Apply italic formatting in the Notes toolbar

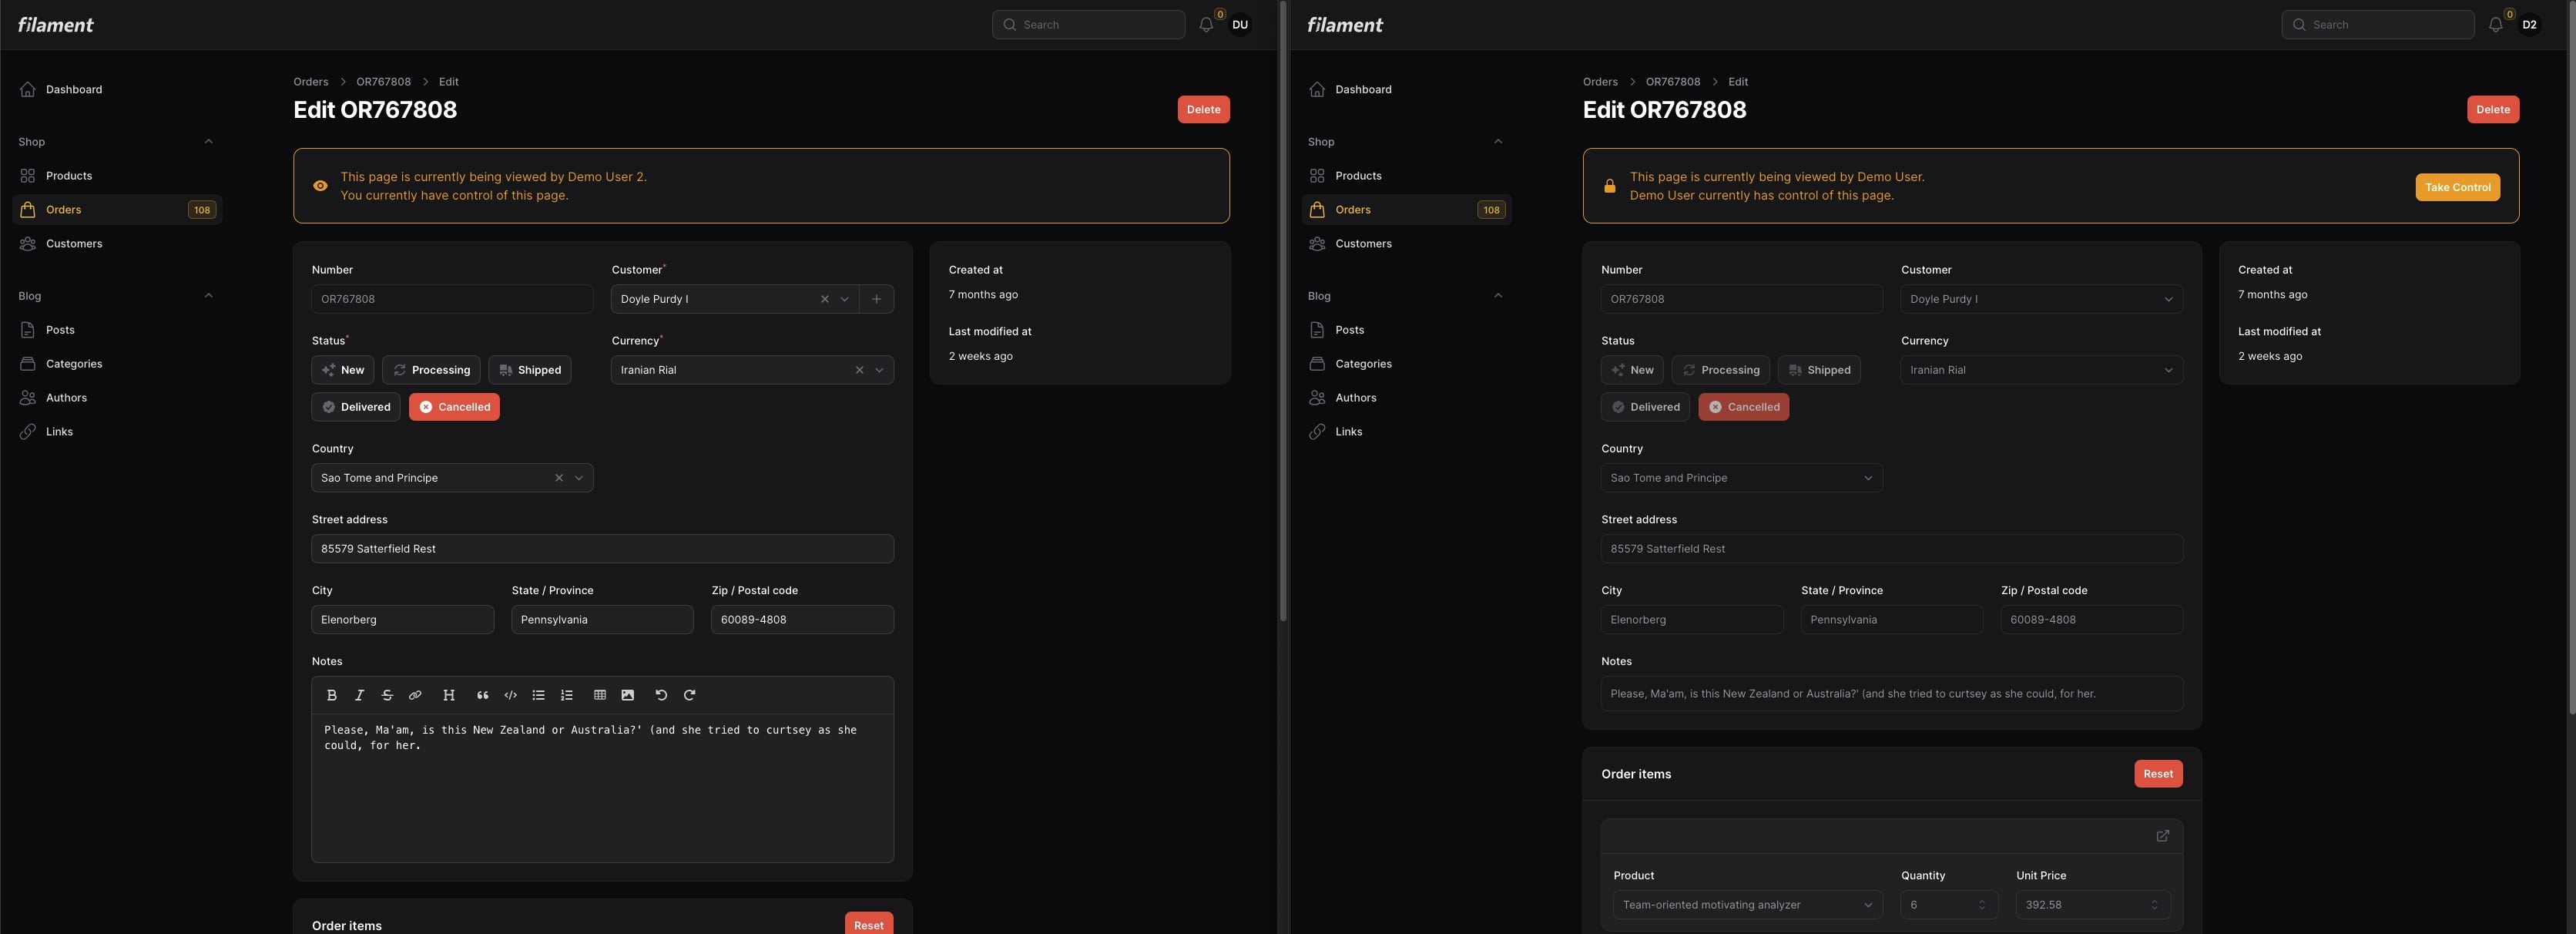pos(359,694)
